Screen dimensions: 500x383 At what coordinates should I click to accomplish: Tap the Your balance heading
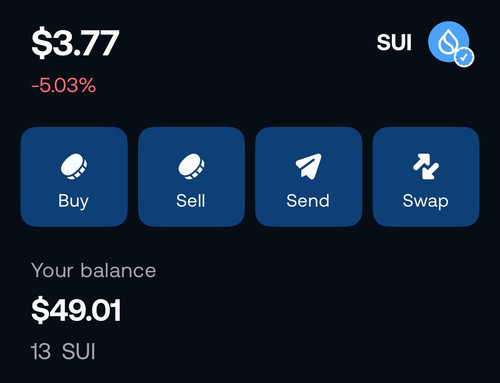tap(94, 270)
